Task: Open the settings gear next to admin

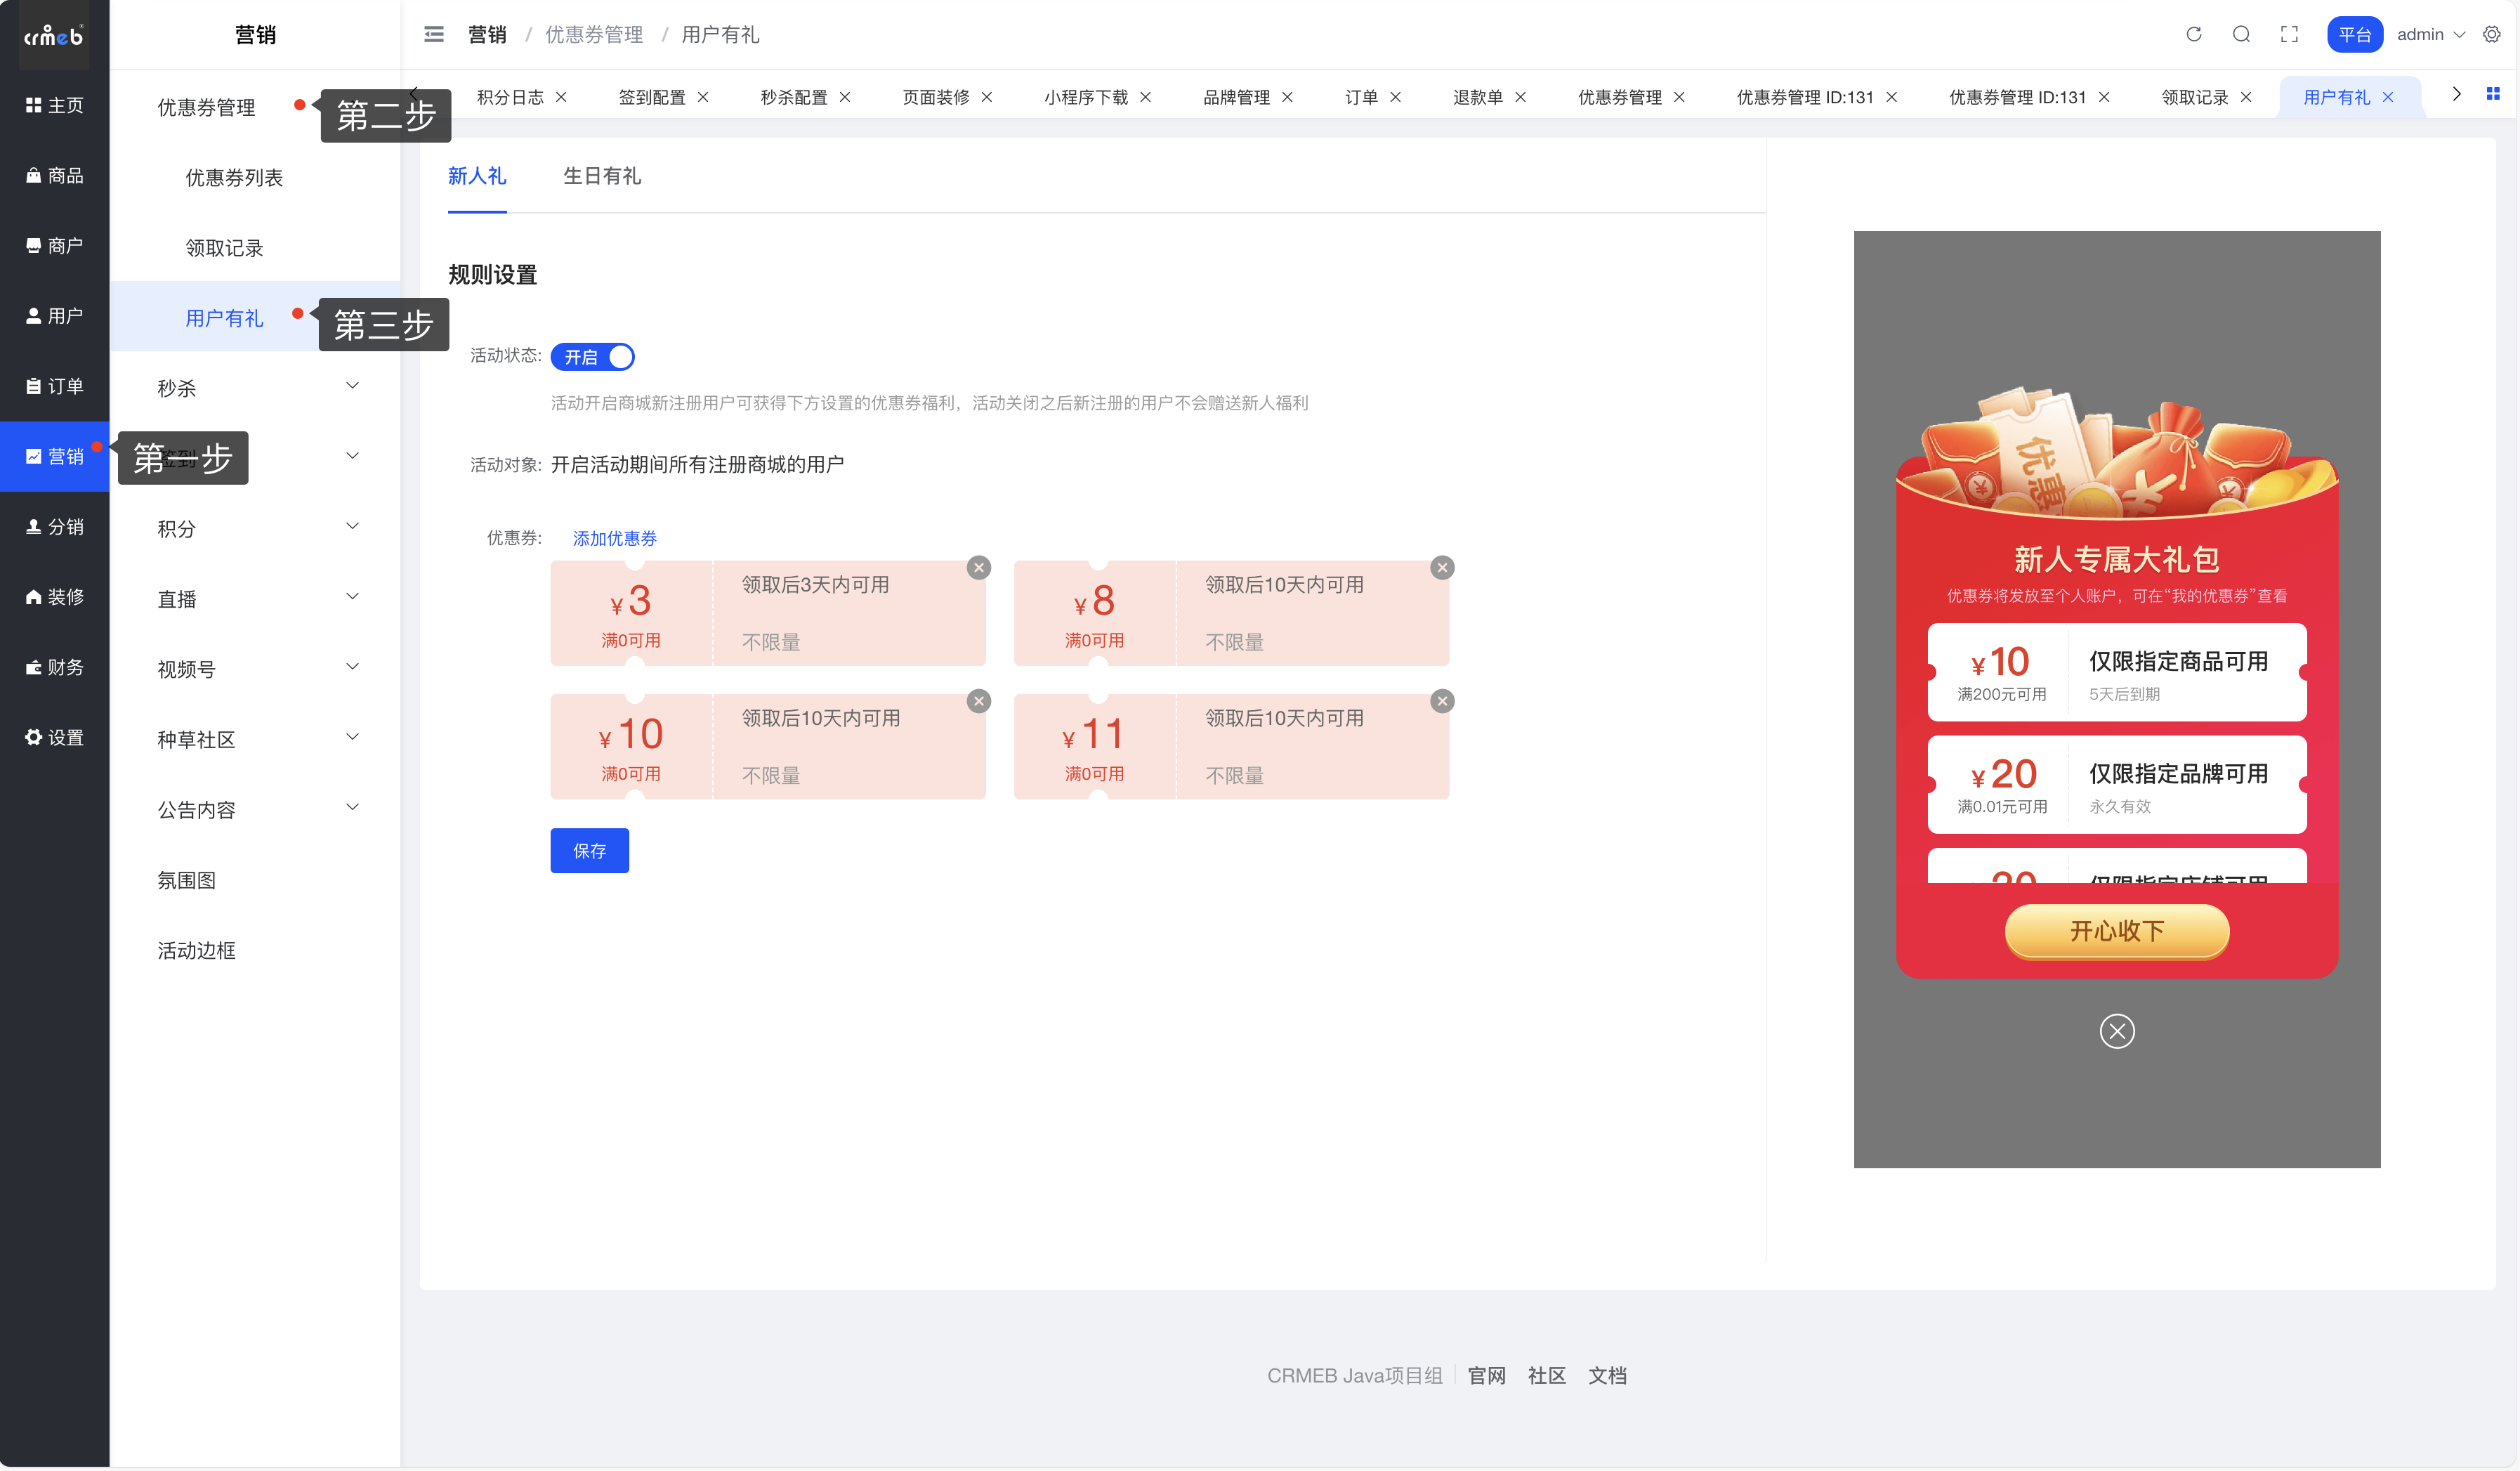Action: pyautogui.click(x=2491, y=34)
